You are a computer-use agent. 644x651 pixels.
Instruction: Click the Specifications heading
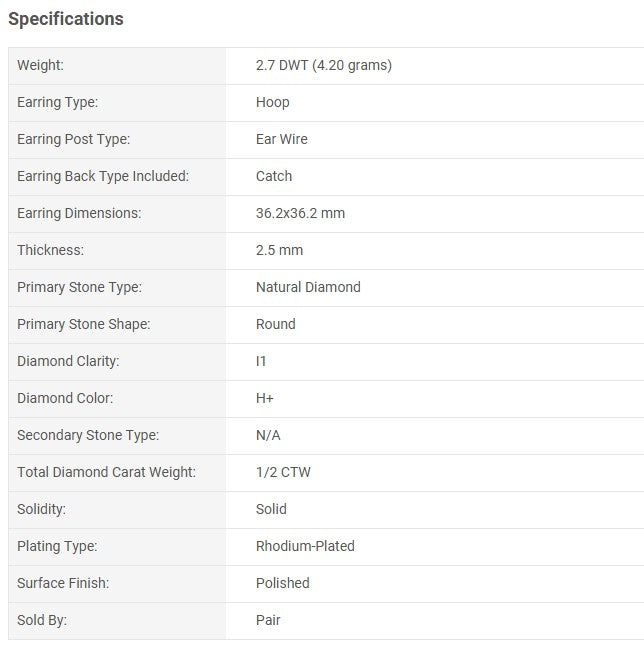(x=66, y=19)
